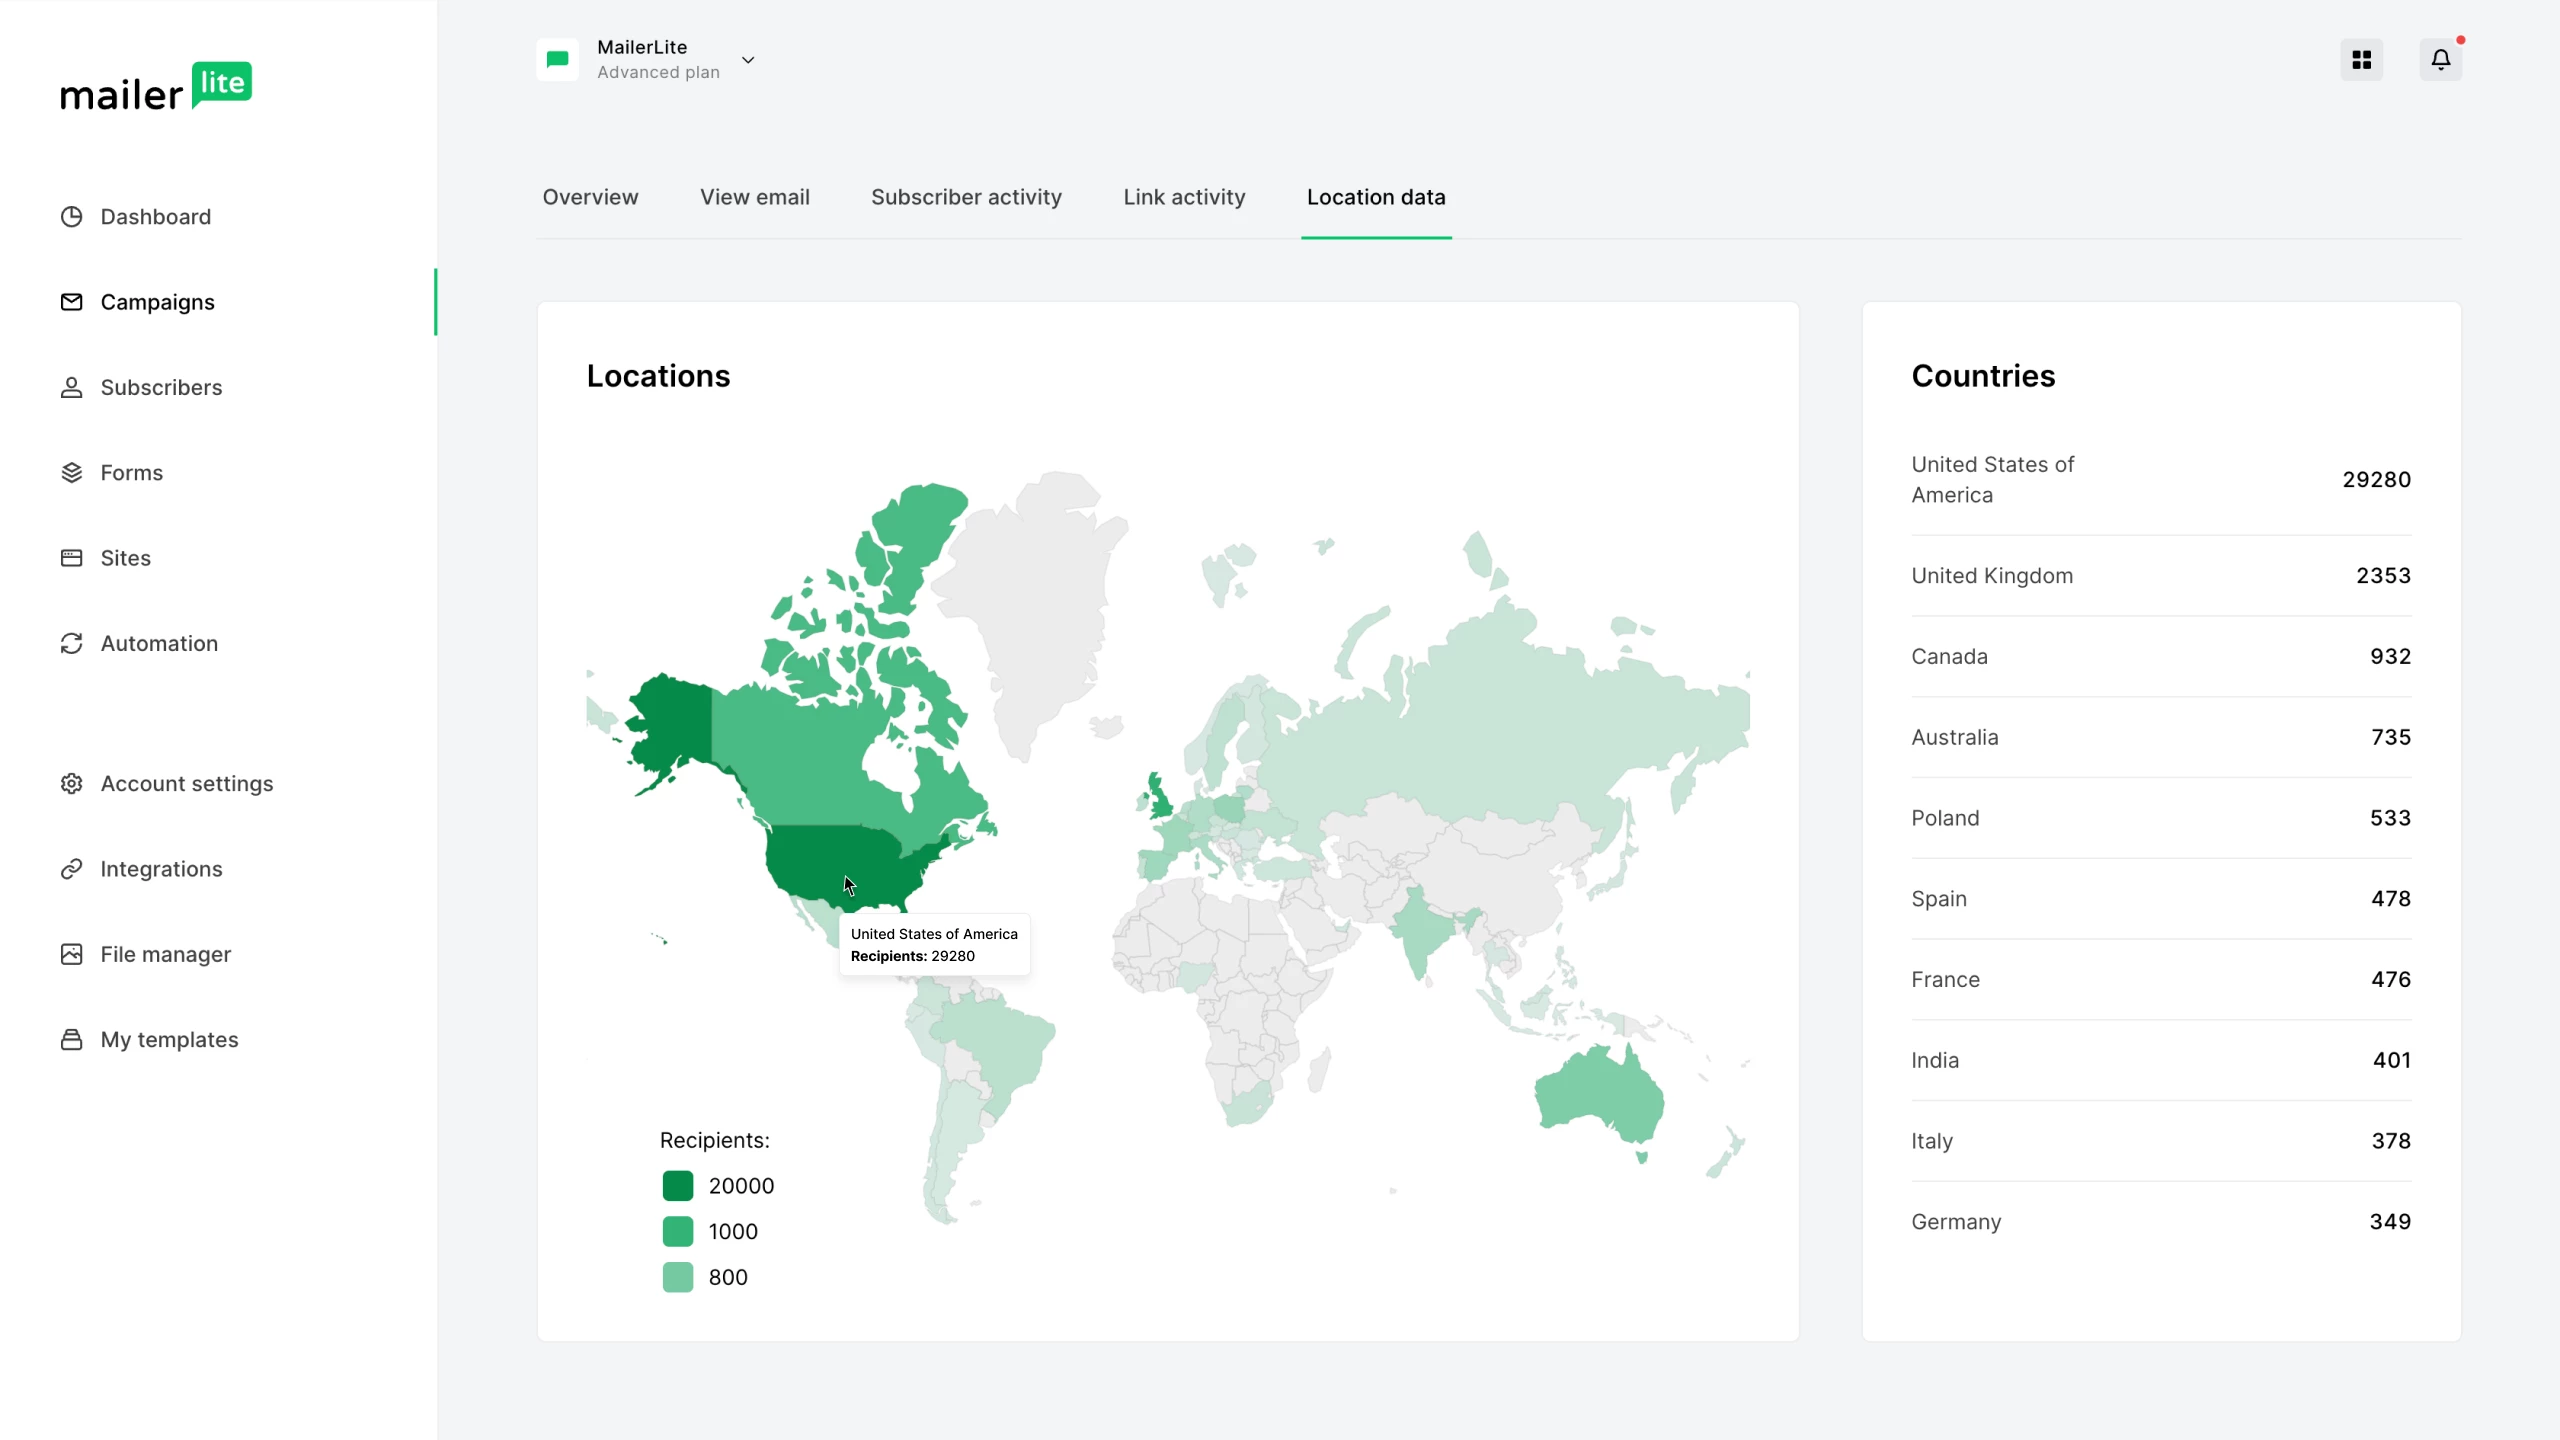2560x1440 pixels.
Task: Switch to the Overview tab
Action: (590, 197)
